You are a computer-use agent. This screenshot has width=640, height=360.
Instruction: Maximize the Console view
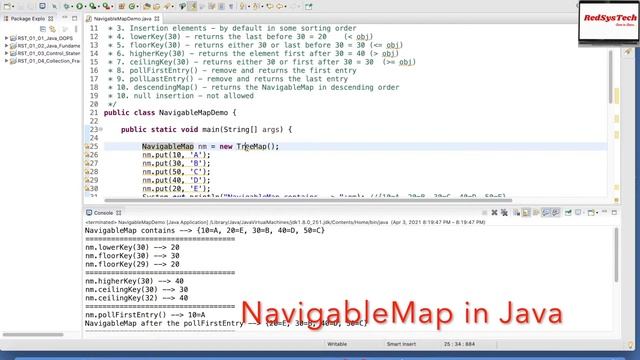pos(614,213)
